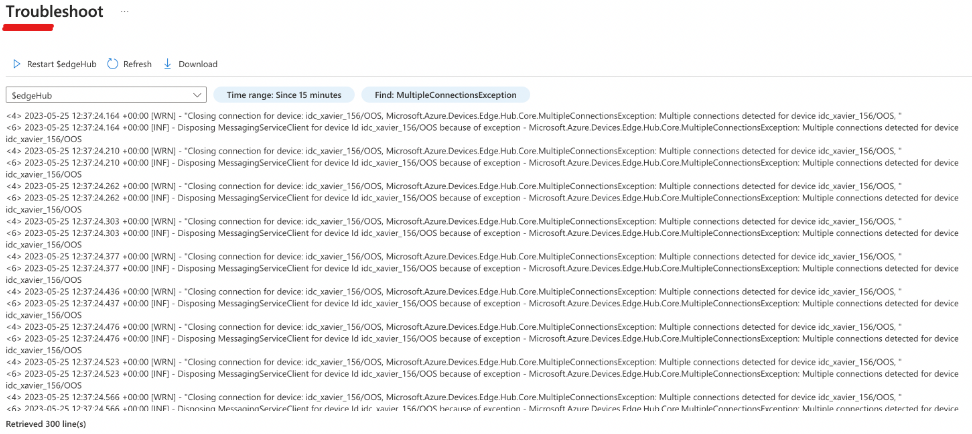Restart $edgeHub module
The image size is (972, 434).
(x=55, y=64)
